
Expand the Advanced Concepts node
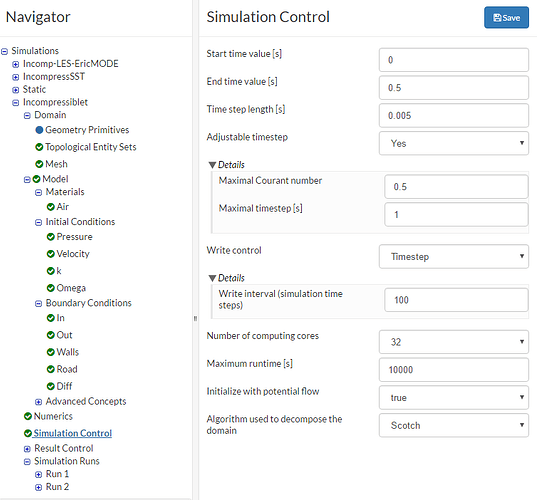pyautogui.click(x=38, y=402)
